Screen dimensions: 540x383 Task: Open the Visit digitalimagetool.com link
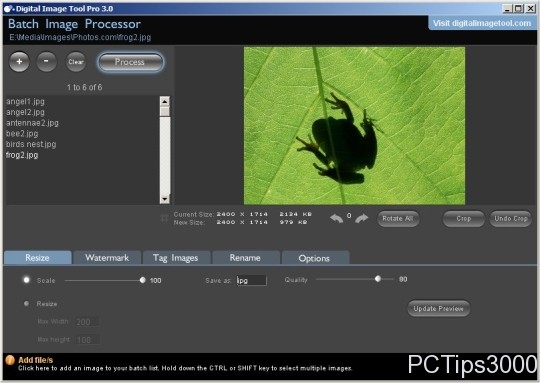click(x=482, y=23)
